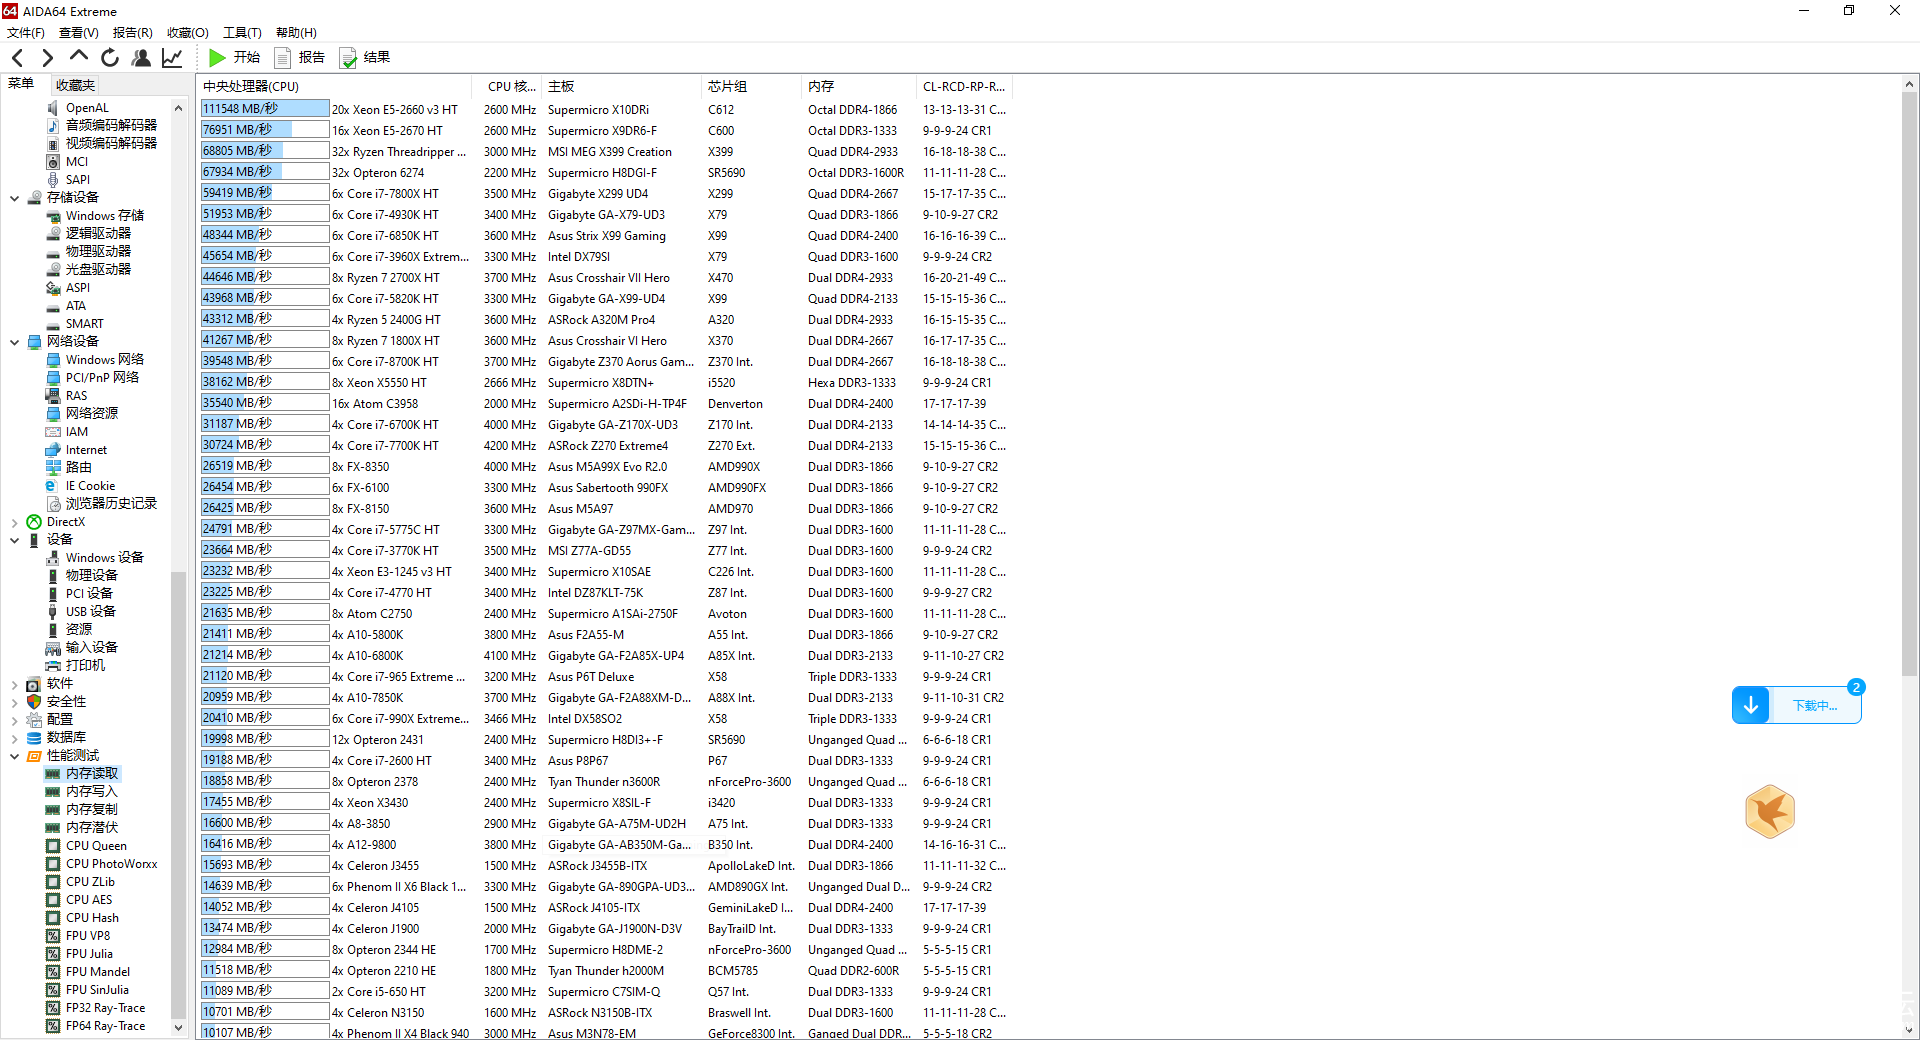
Task: Sort by 主板 column header
Action: [x=622, y=87]
